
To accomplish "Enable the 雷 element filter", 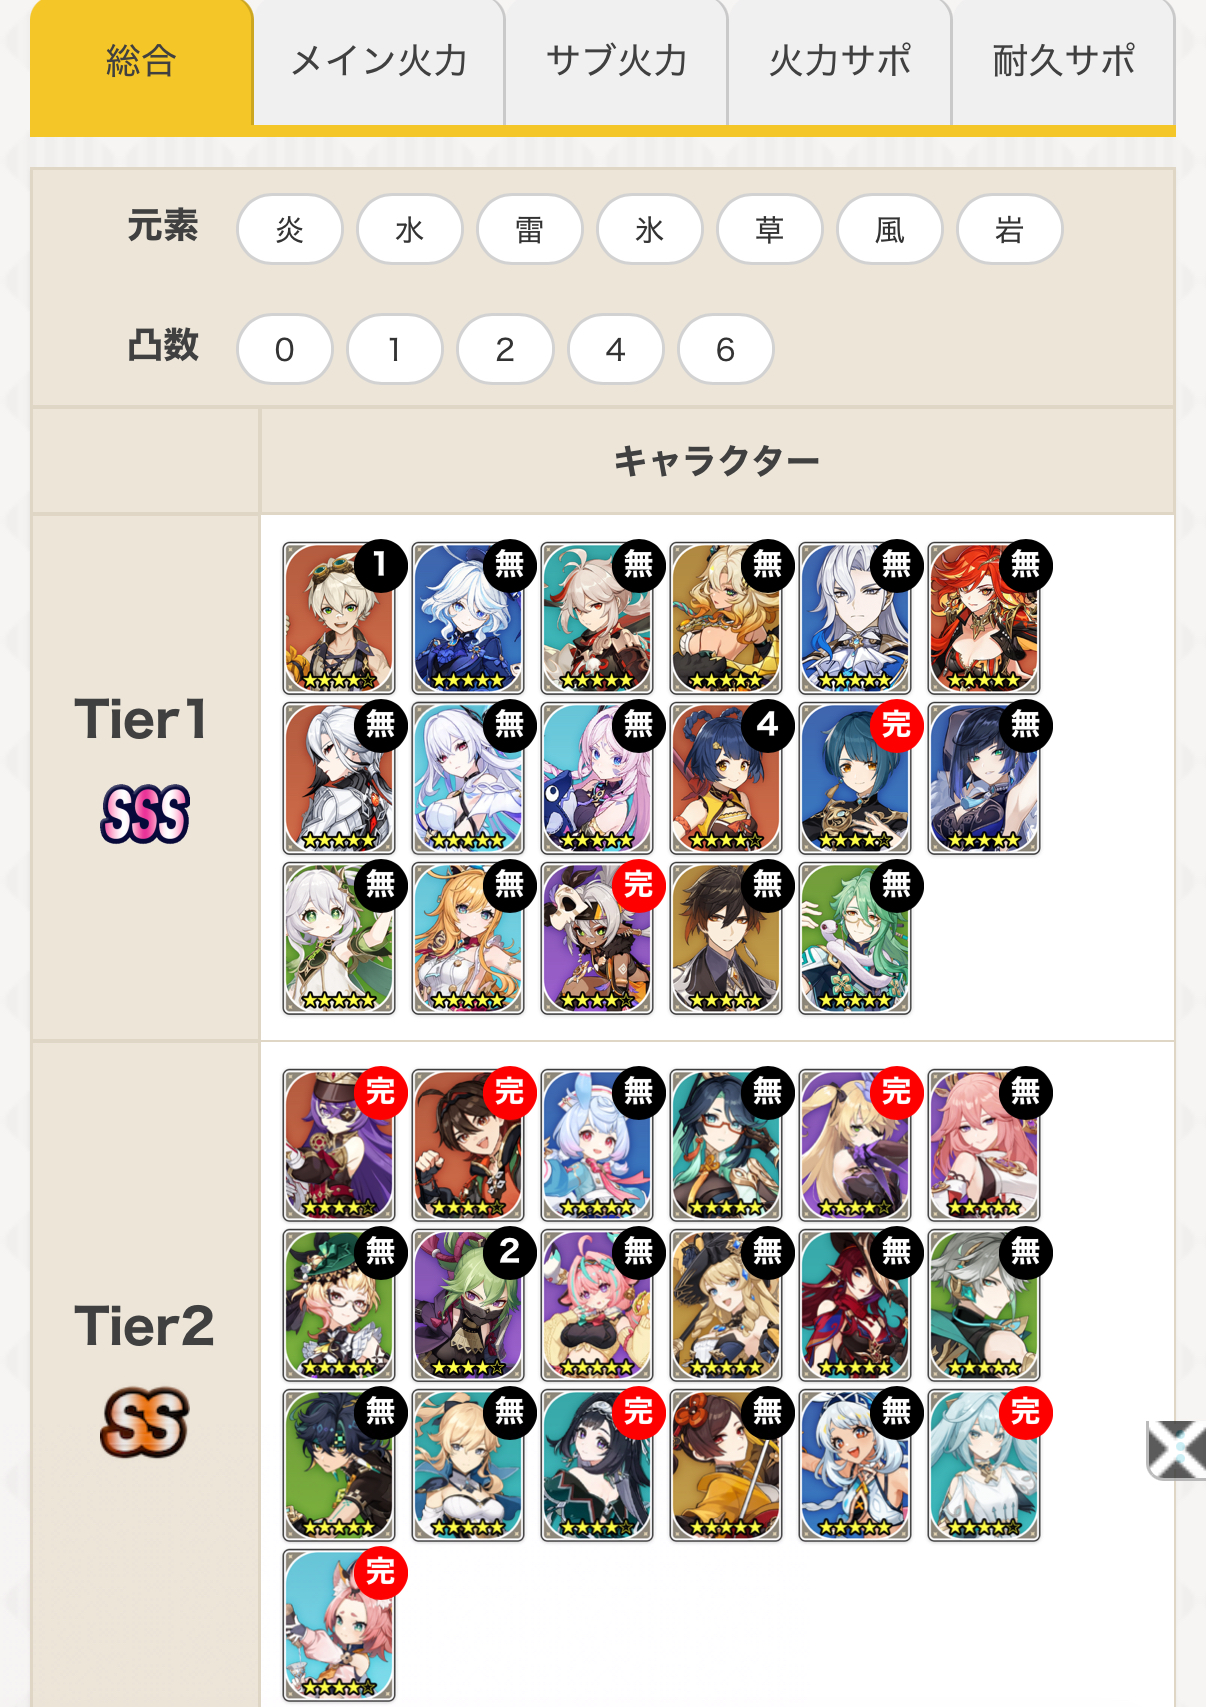I will 530,229.
